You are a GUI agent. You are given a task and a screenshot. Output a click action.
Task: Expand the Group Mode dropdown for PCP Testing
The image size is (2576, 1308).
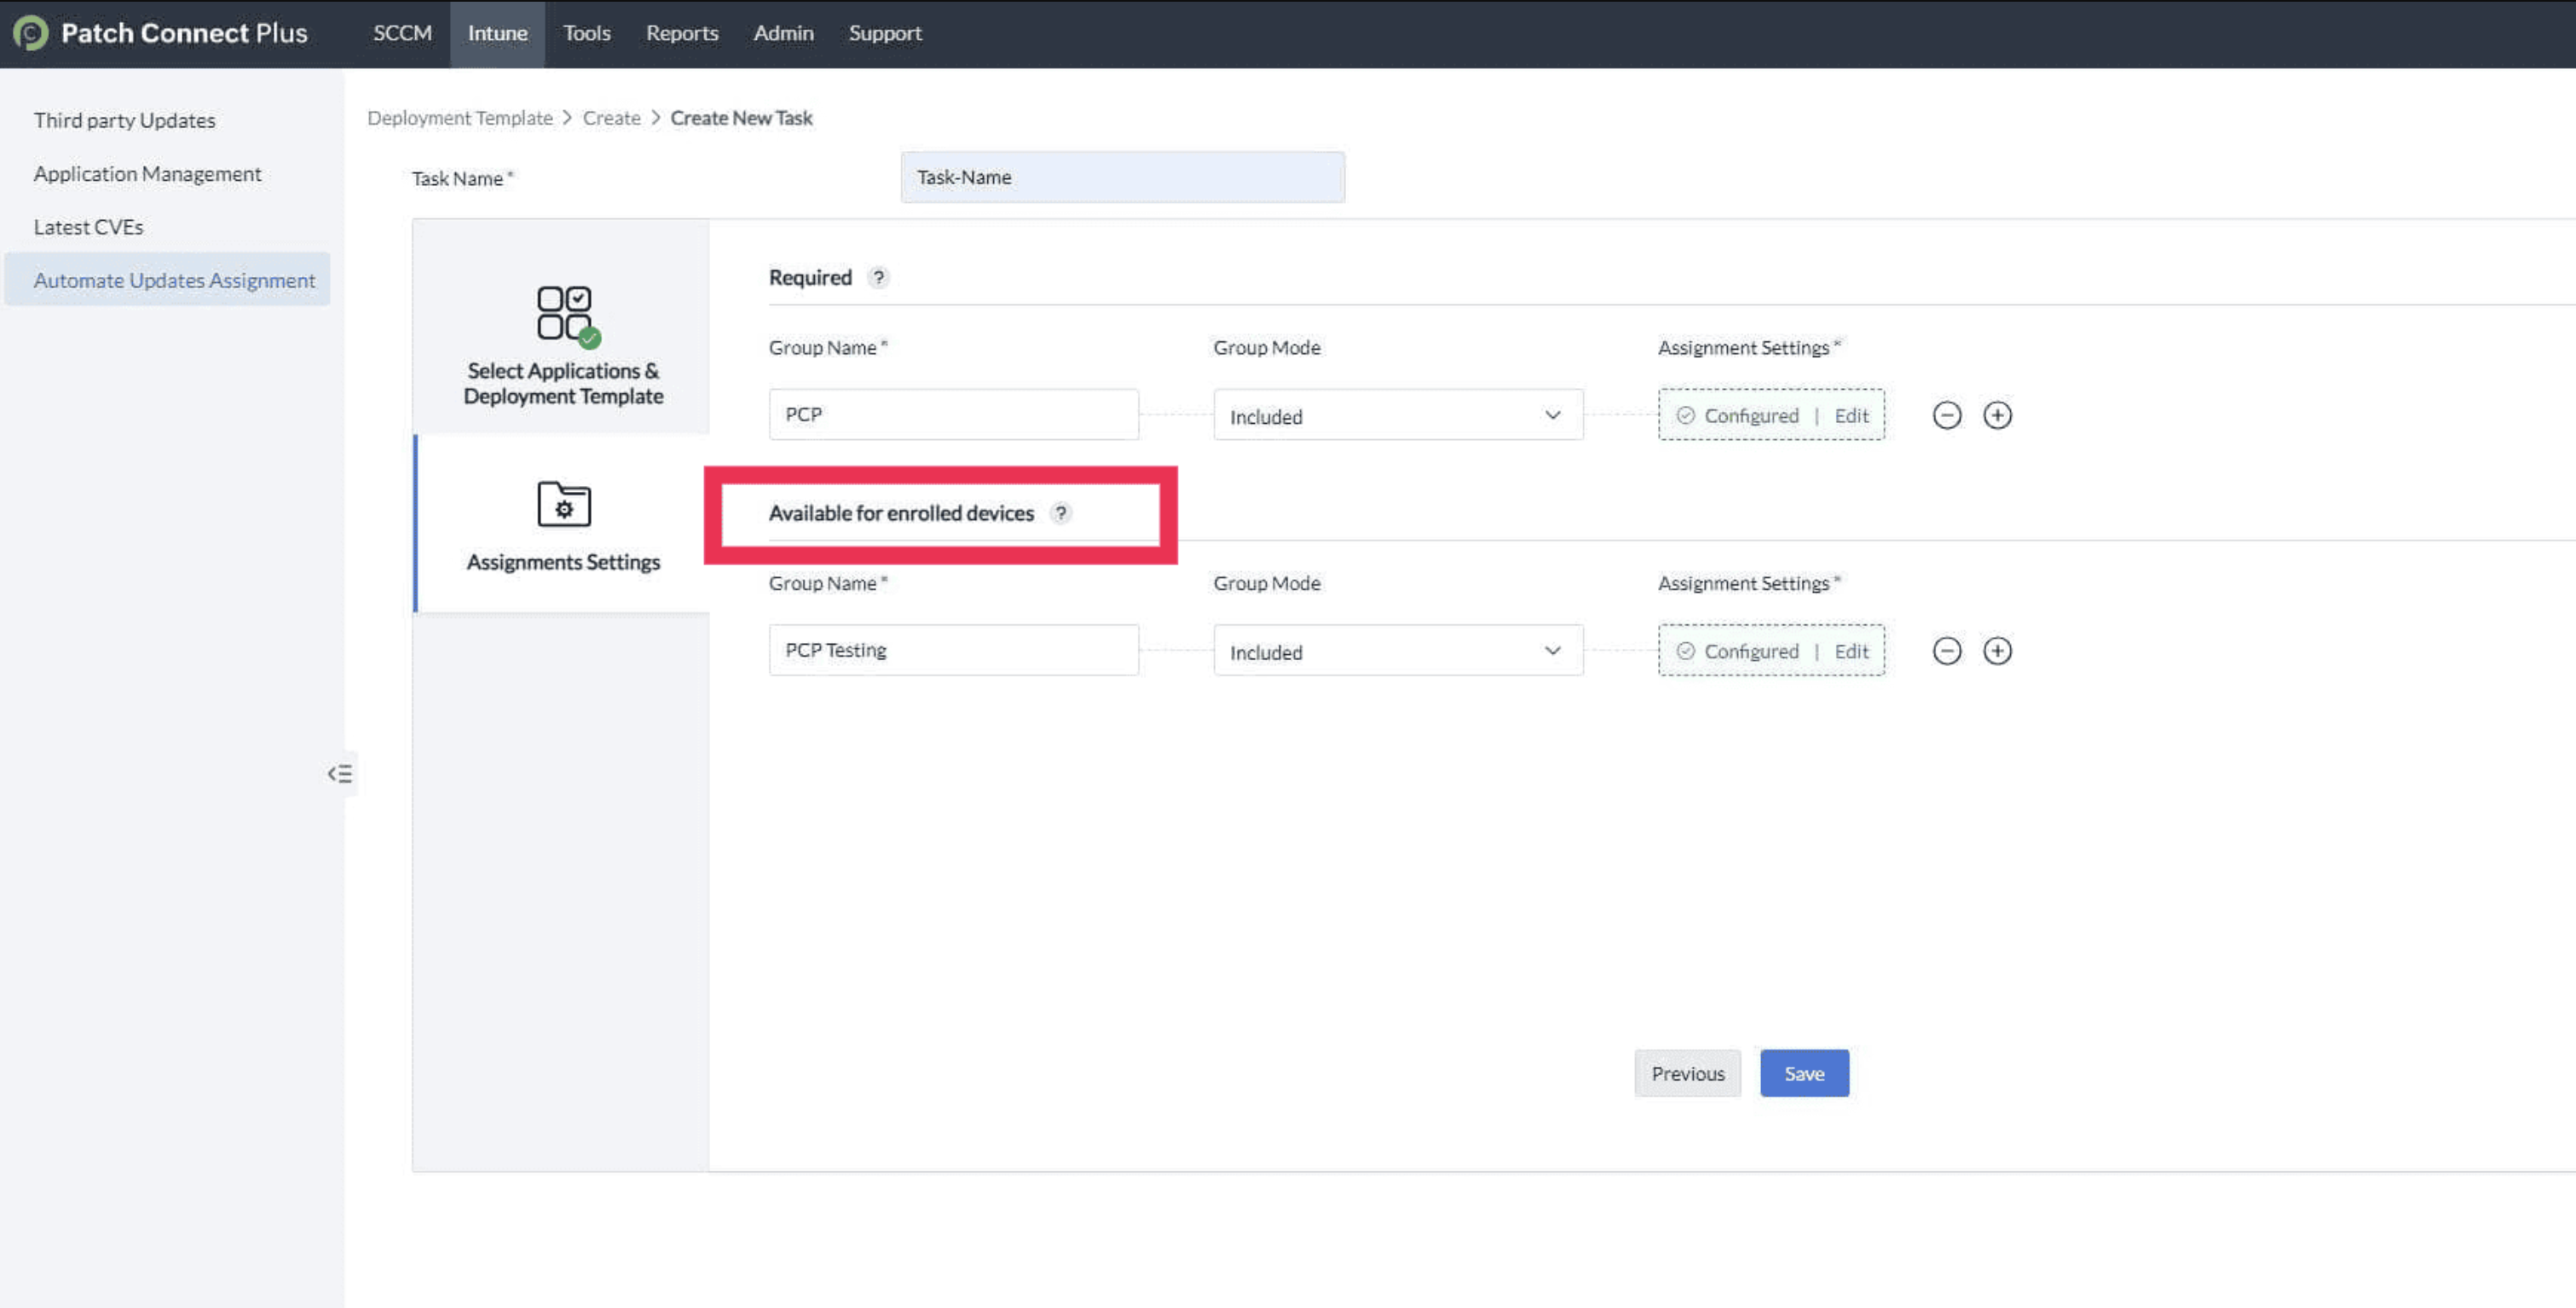(x=1397, y=651)
